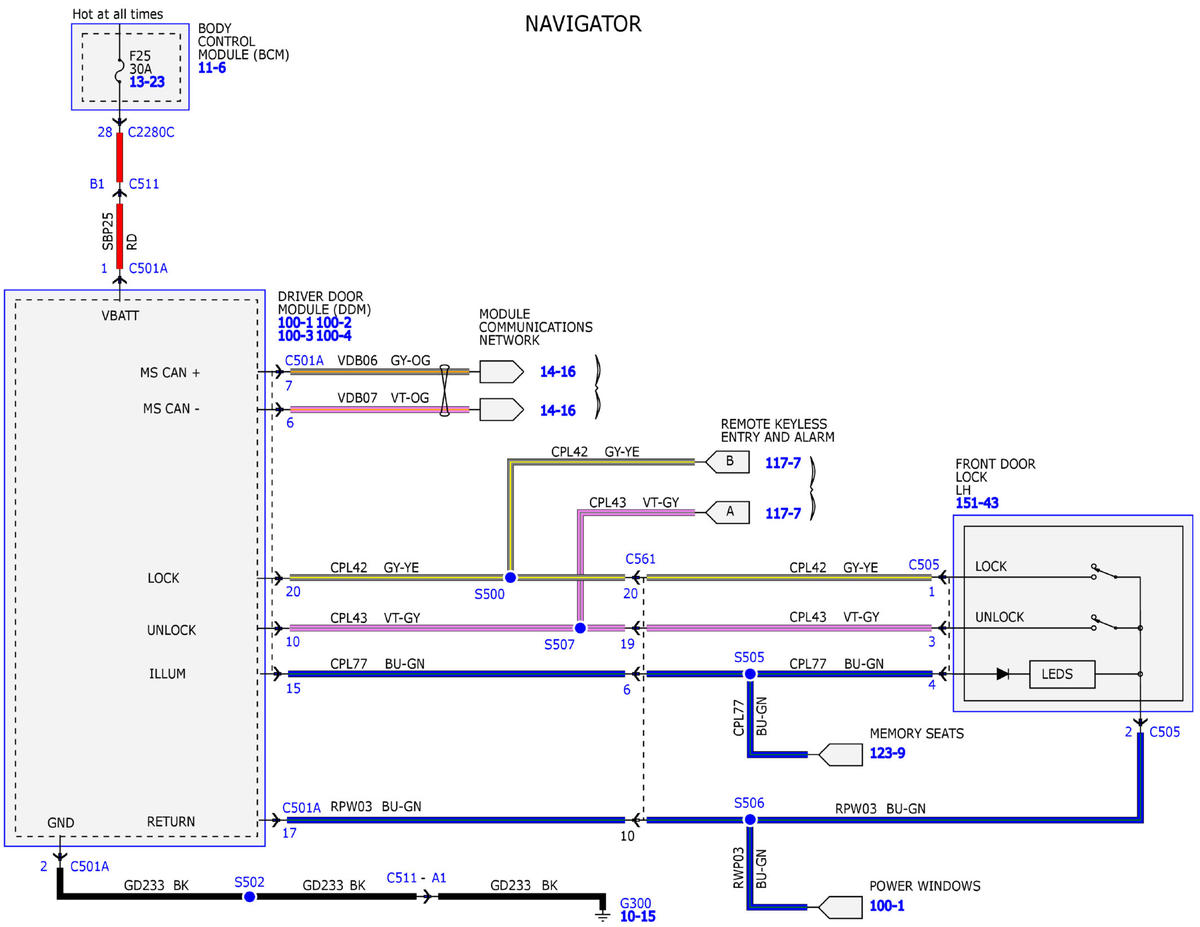The width and height of the screenshot is (1200, 927).
Task: Open the 100-1 link under Driver Door Module
Action: [295, 322]
